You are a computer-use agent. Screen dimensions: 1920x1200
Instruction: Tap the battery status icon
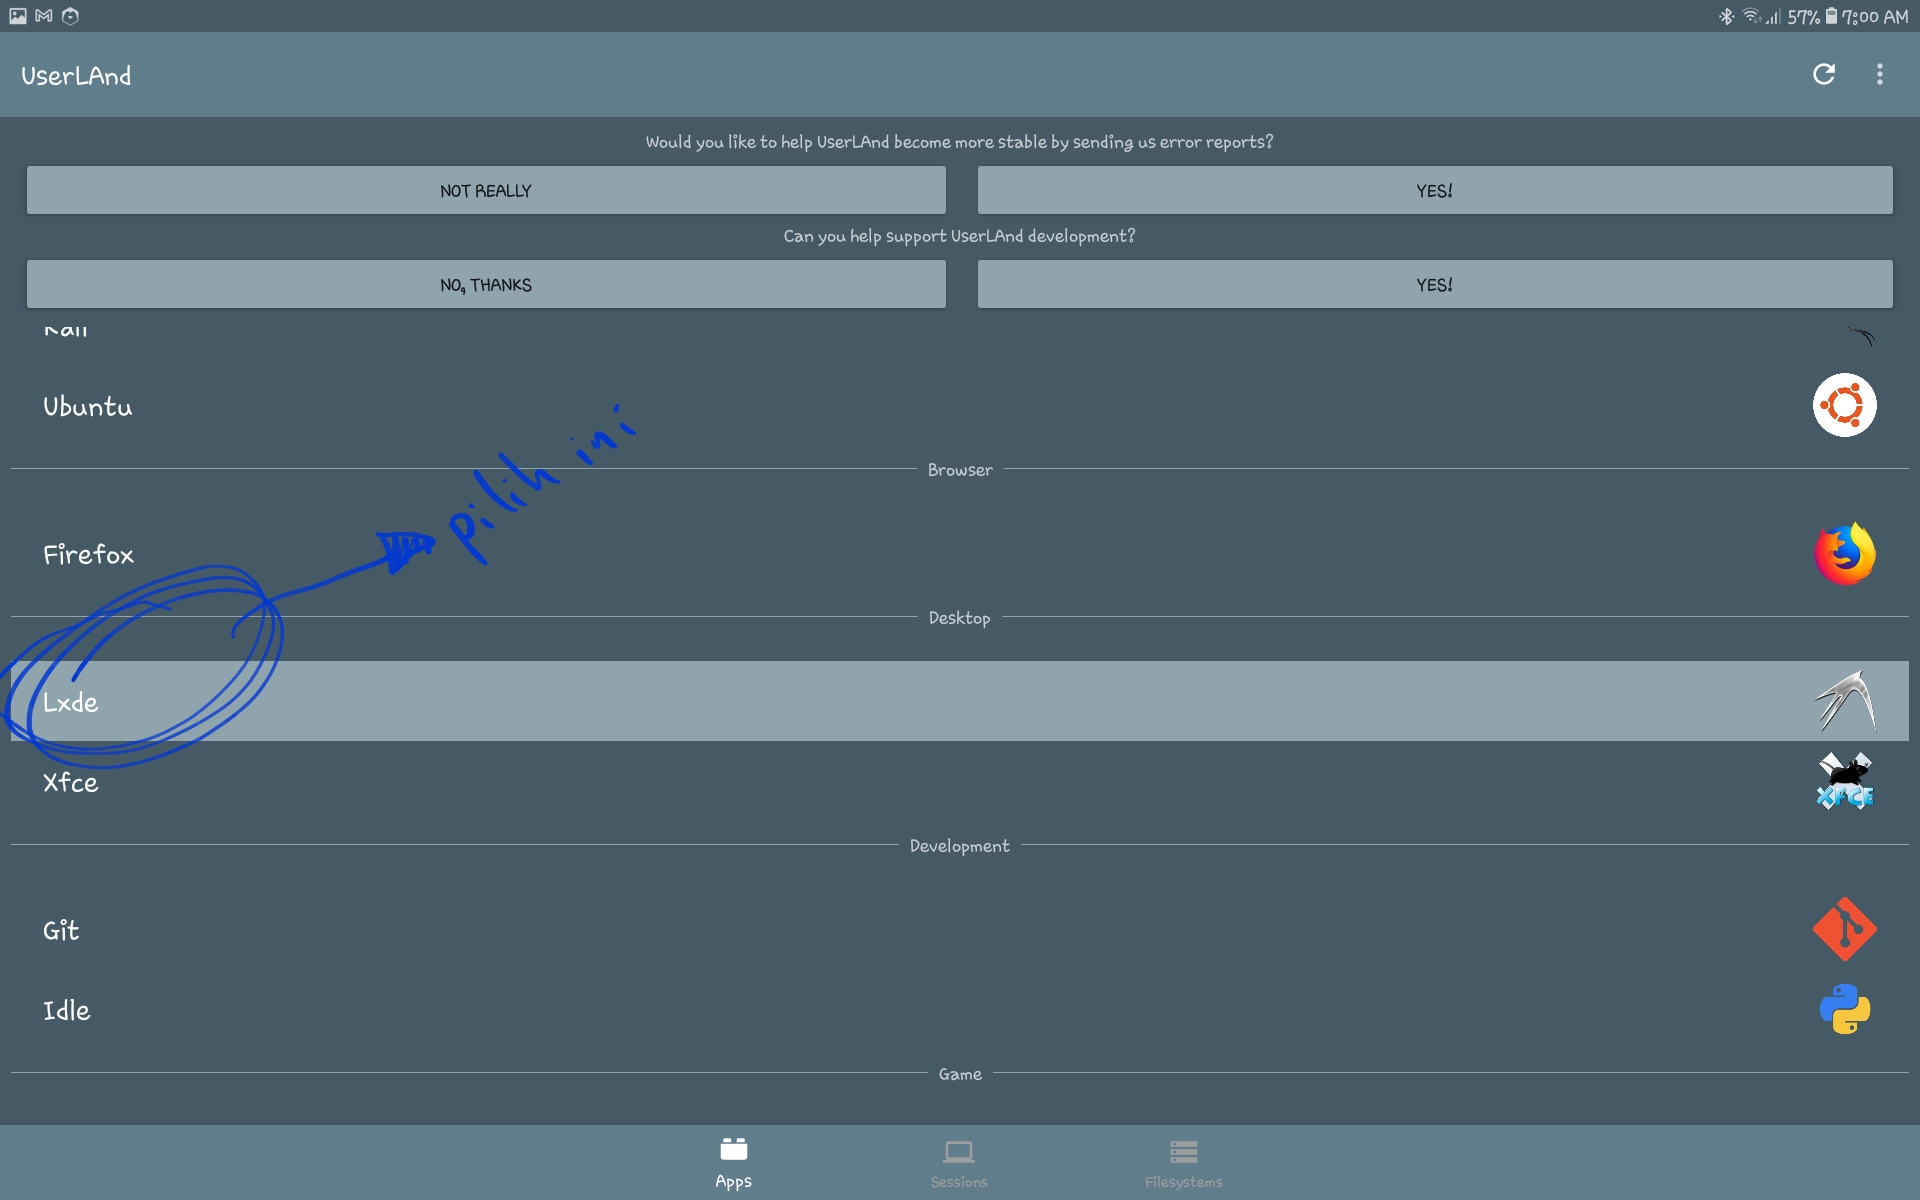click(x=1831, y=16)
